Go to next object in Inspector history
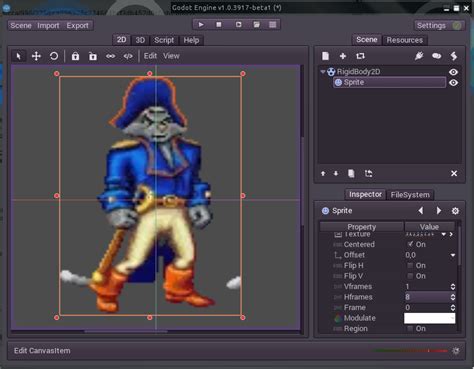 coord(439,211)
